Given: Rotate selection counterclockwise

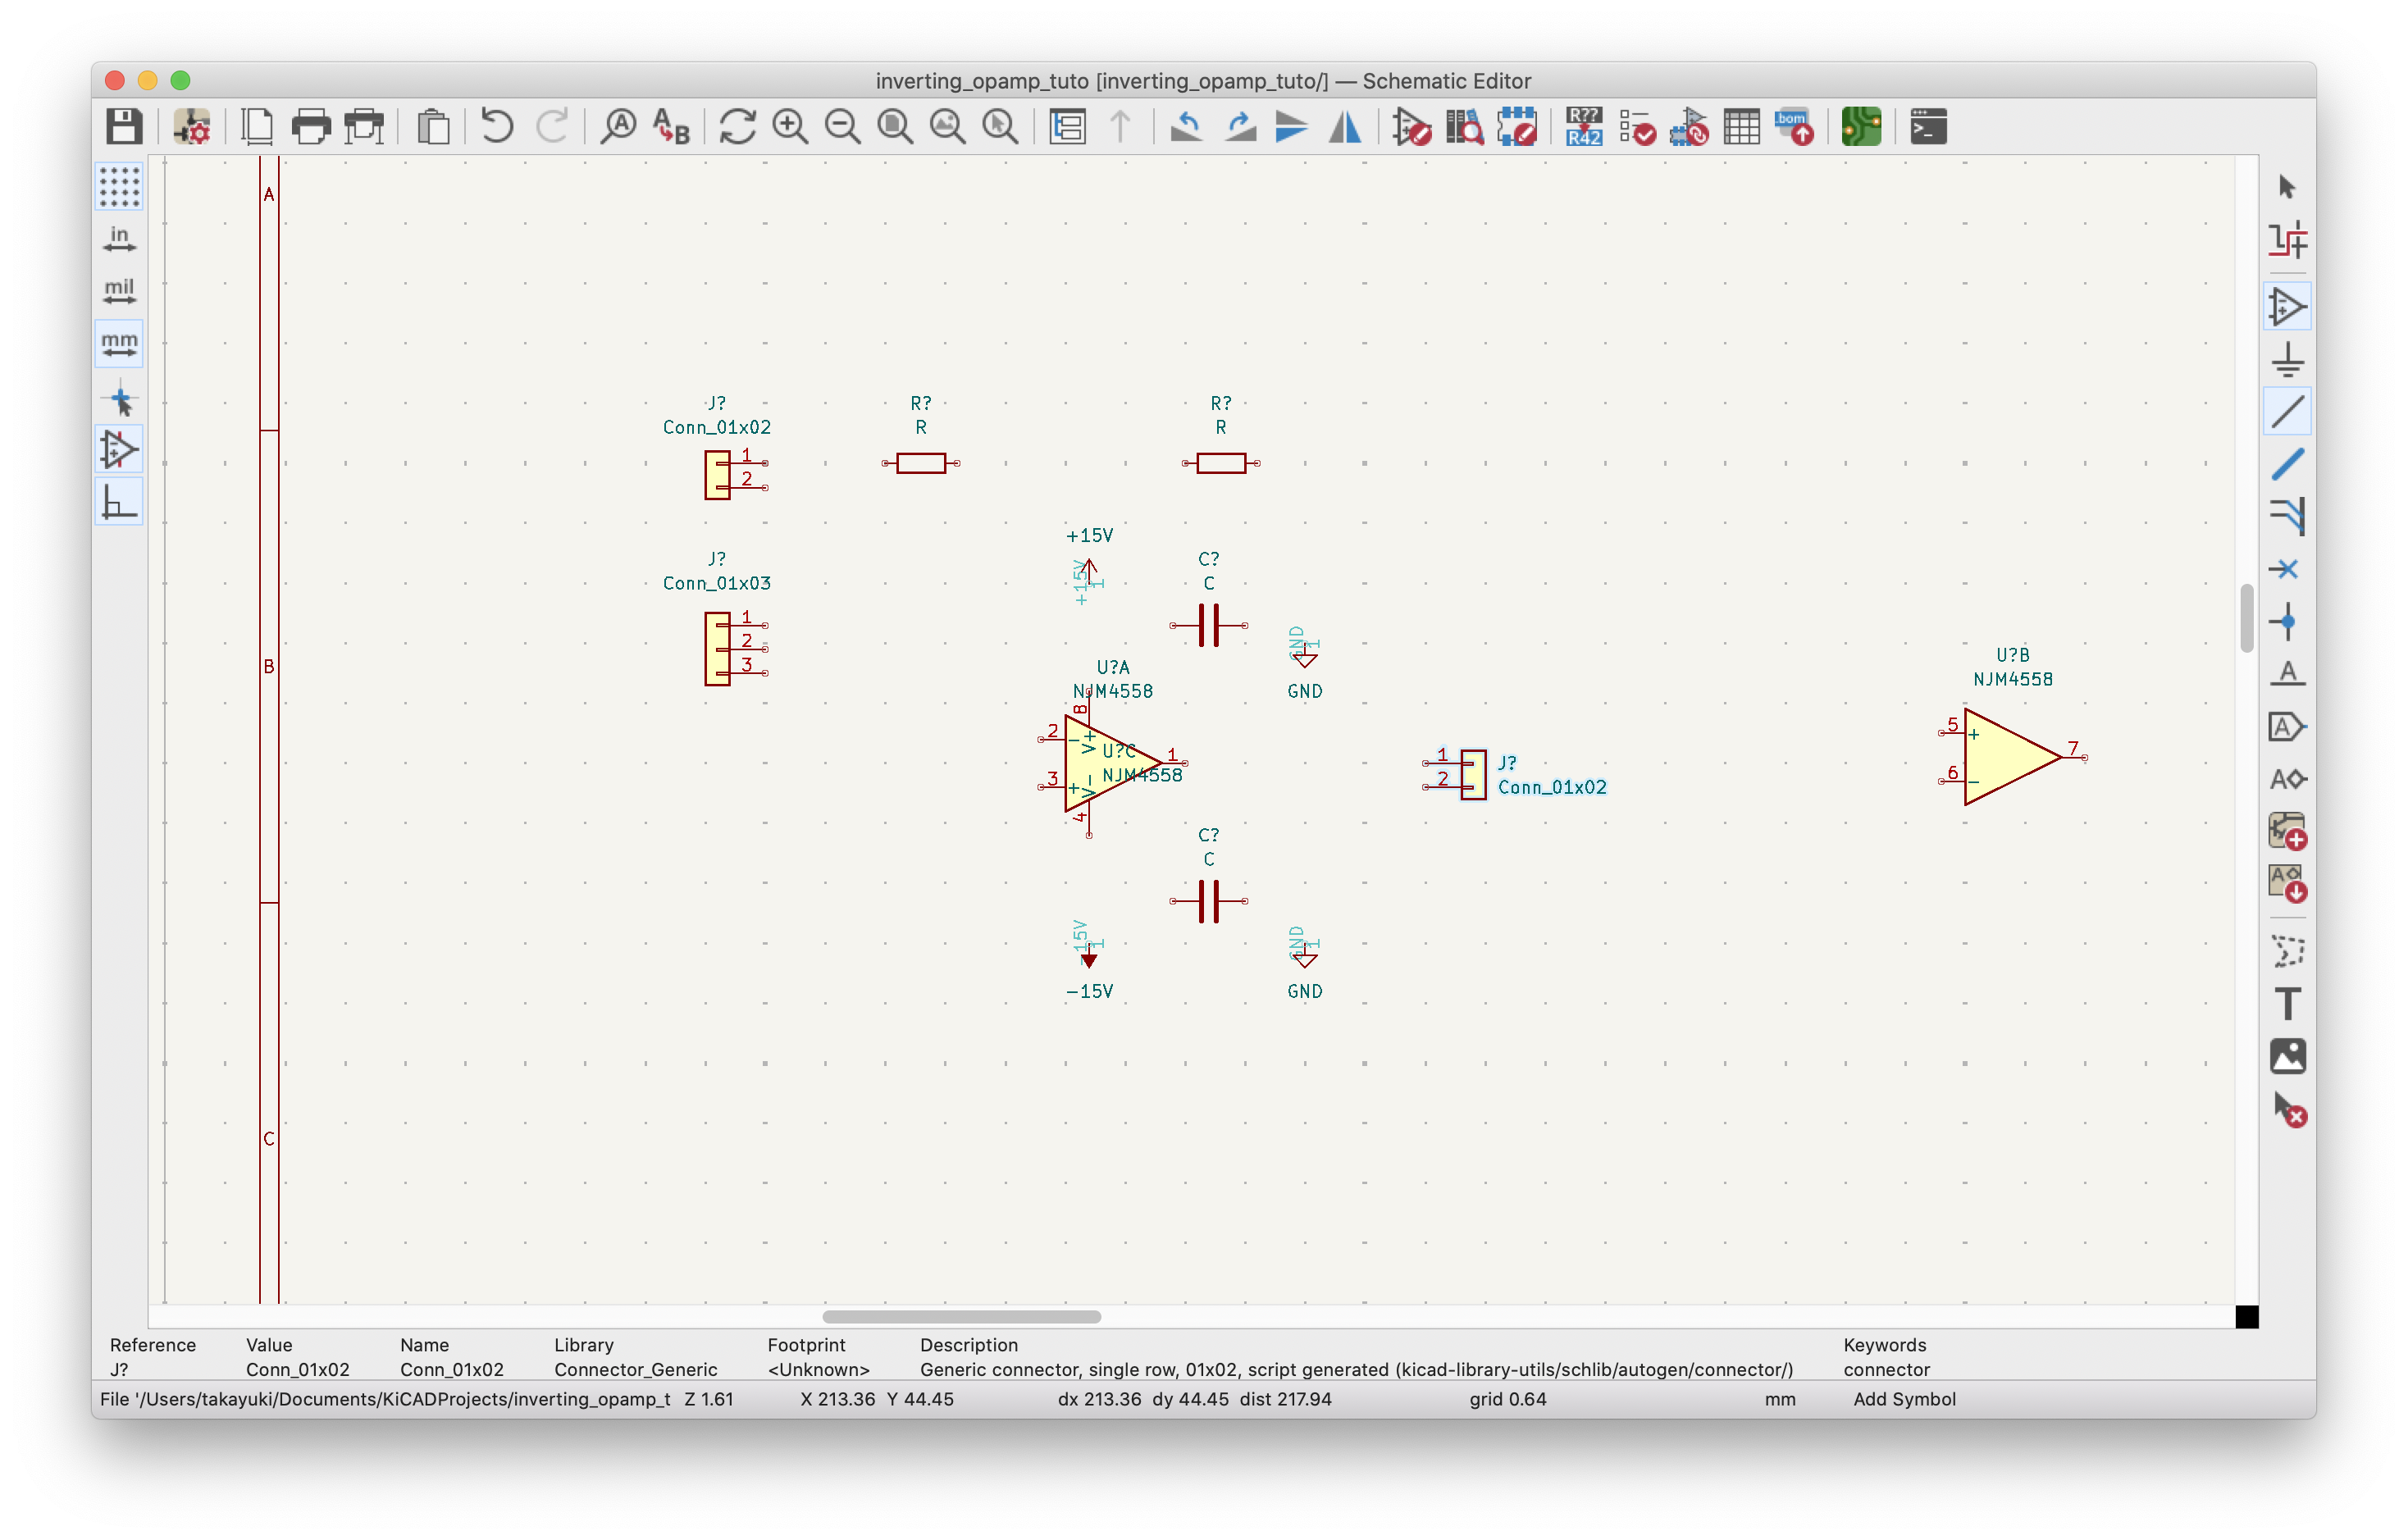Looking at the screenshot, I should (1187, 127).
